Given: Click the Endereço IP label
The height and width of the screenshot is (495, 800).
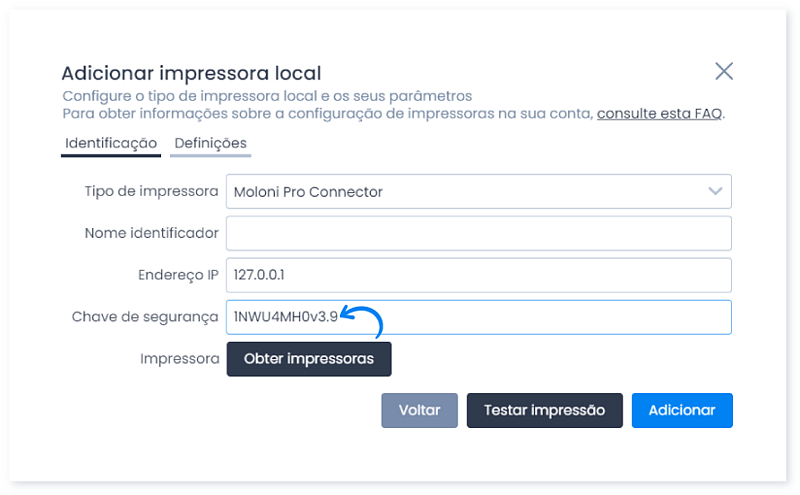Looking at the screenshot, I should point(178,275).
